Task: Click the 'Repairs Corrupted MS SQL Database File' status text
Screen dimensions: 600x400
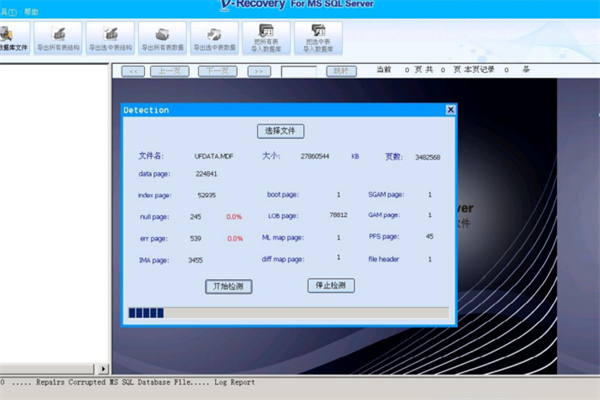Action: click(113, 382)
